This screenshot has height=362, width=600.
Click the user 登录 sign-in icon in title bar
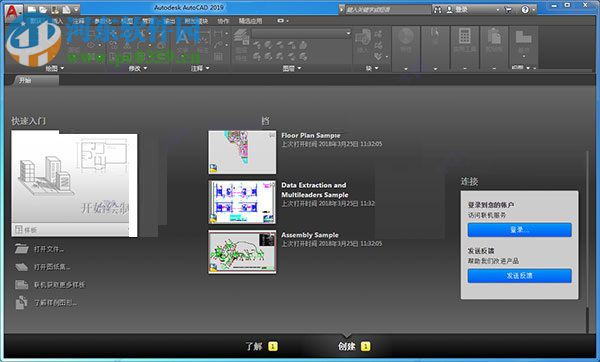tap(458, 10)
